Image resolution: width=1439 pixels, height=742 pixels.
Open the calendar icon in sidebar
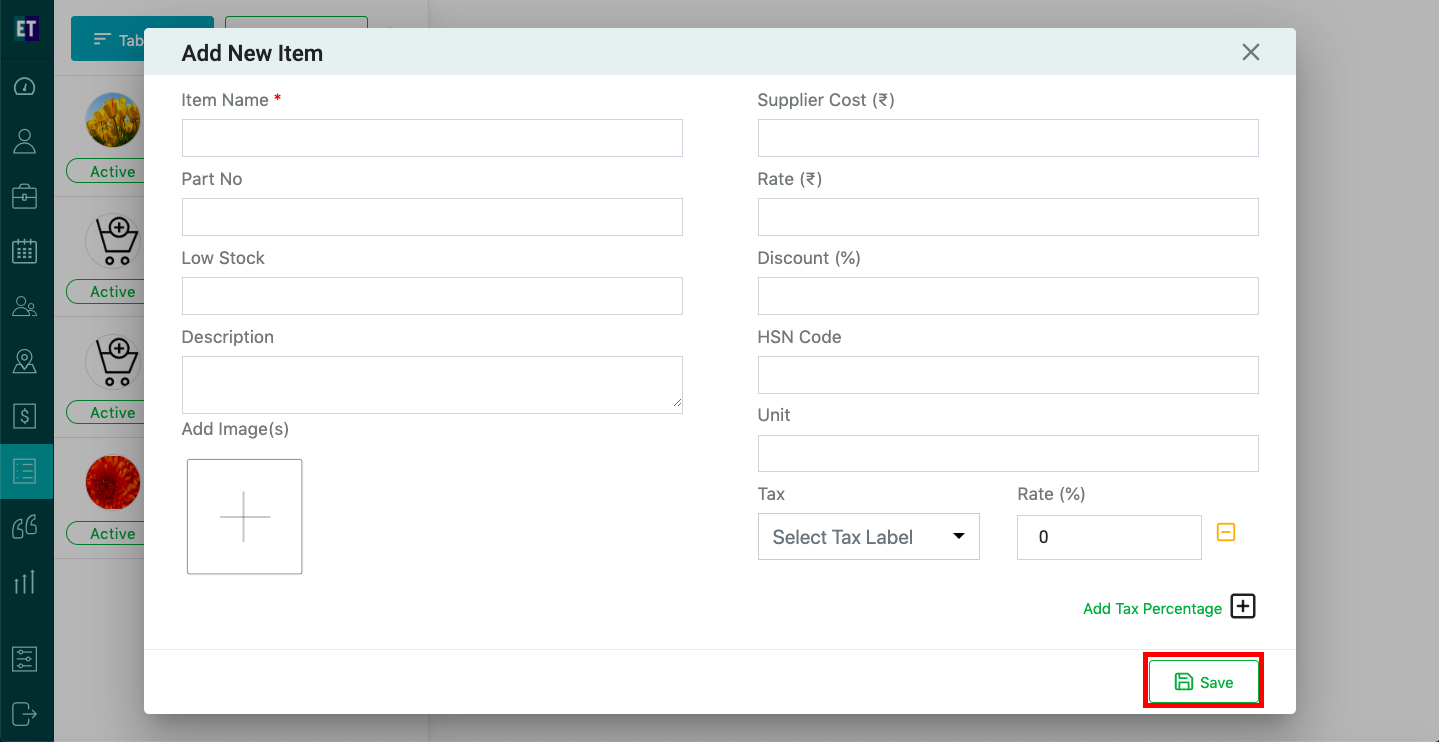coord(25,251)
